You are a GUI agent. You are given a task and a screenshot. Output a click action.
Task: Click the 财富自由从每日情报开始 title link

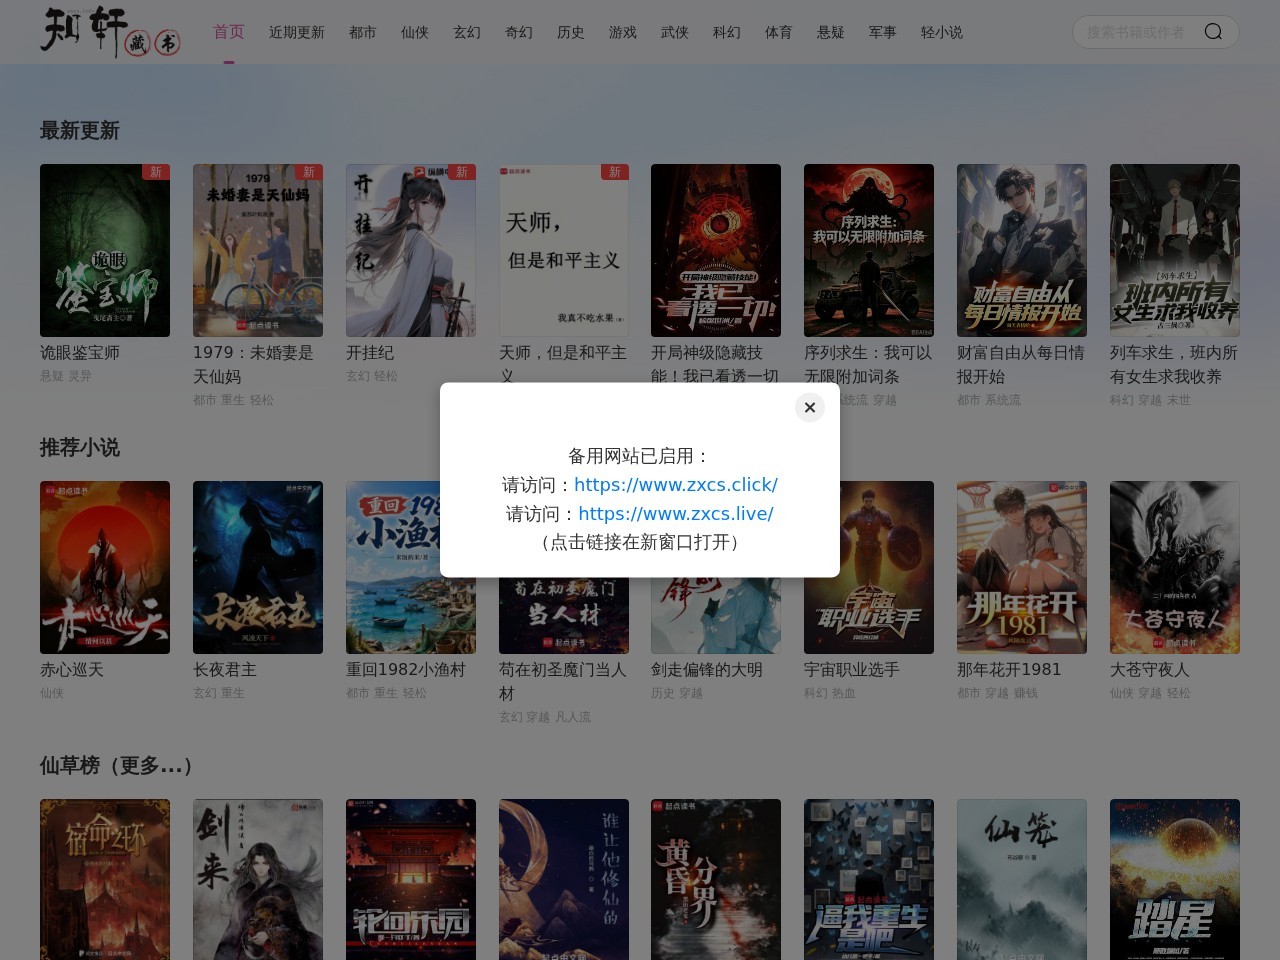(1021, 365)
